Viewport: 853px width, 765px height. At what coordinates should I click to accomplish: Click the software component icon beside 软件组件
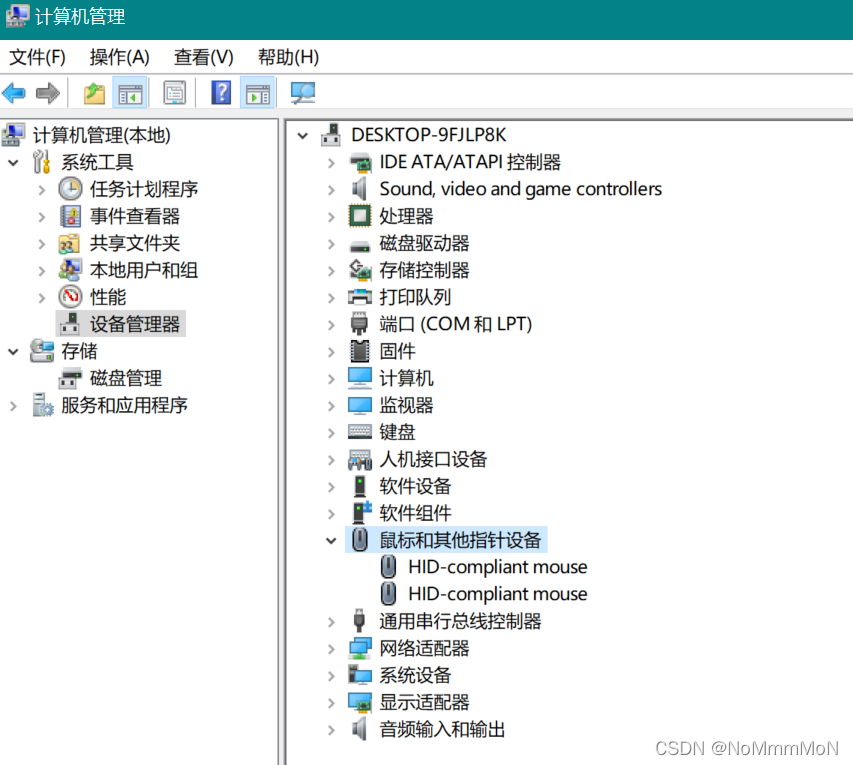(x=361, y=513)
